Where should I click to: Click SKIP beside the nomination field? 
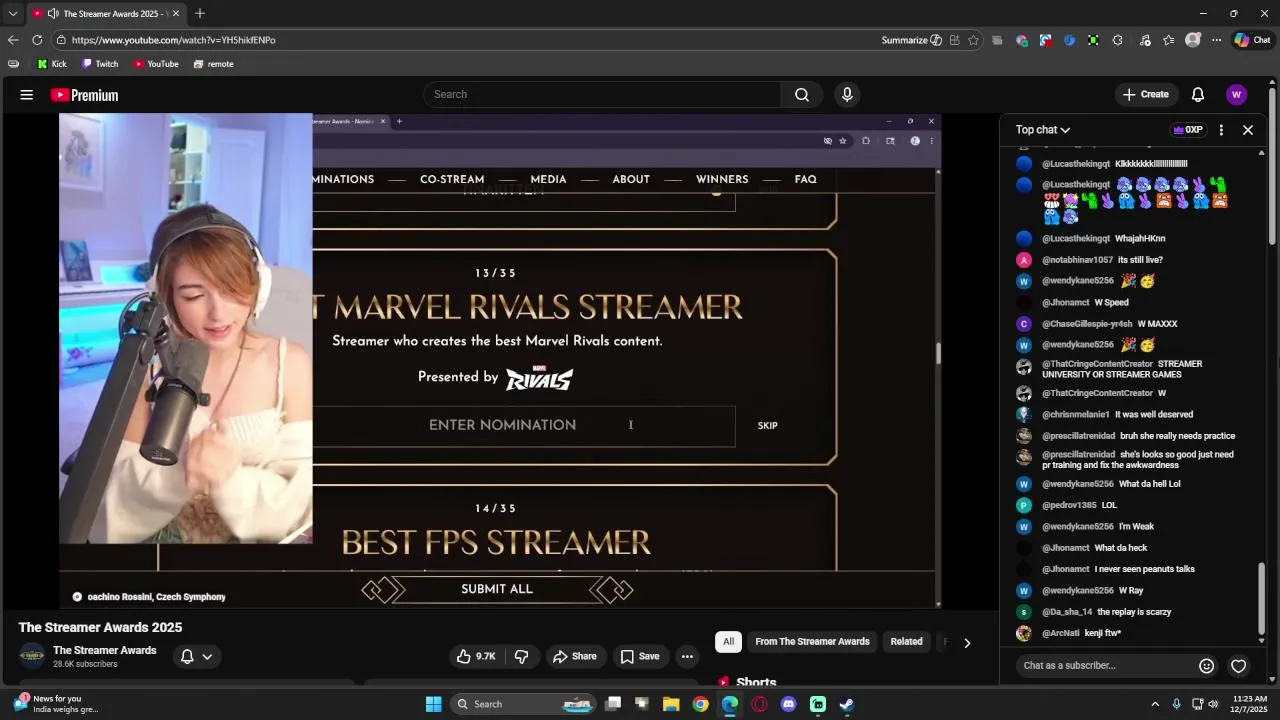[767, 426]
